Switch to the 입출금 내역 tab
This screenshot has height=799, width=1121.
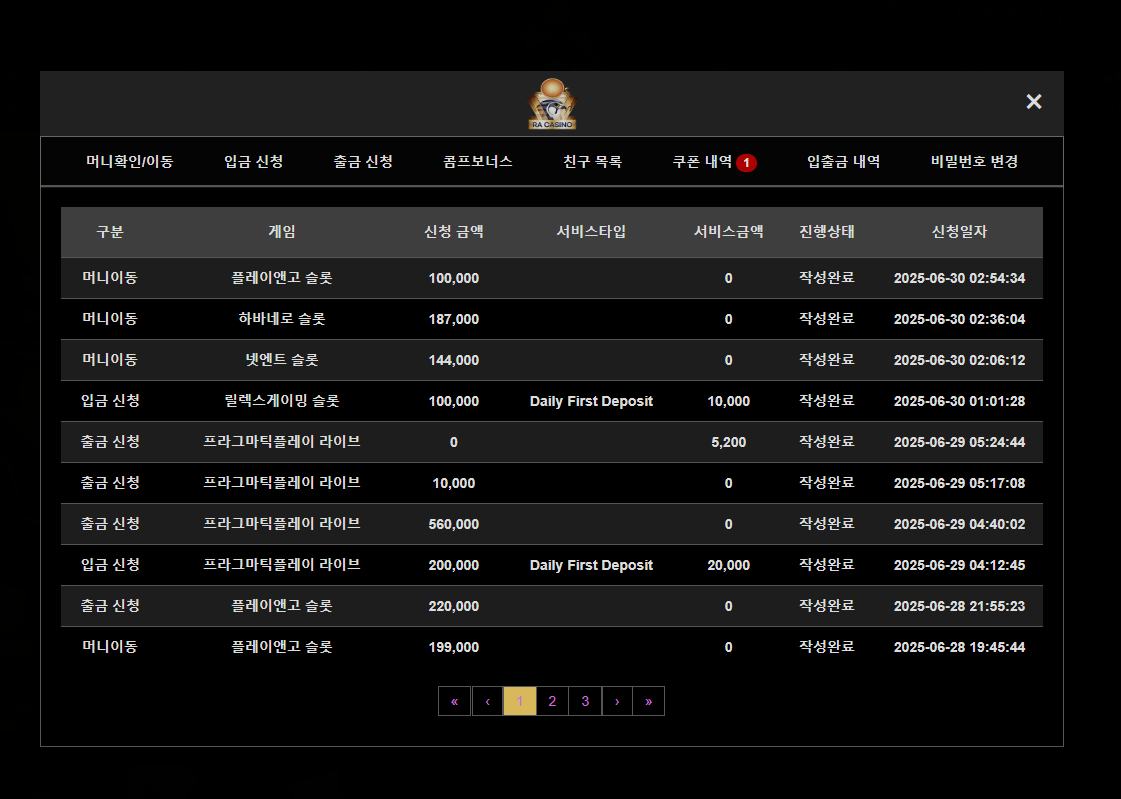click(843, 161)
